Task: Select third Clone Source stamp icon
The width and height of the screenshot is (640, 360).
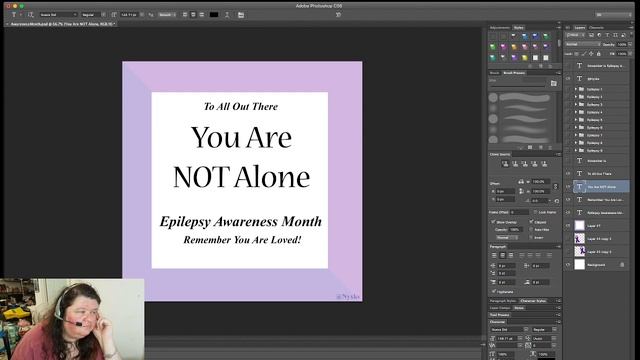Action: (x=524, y=164)
